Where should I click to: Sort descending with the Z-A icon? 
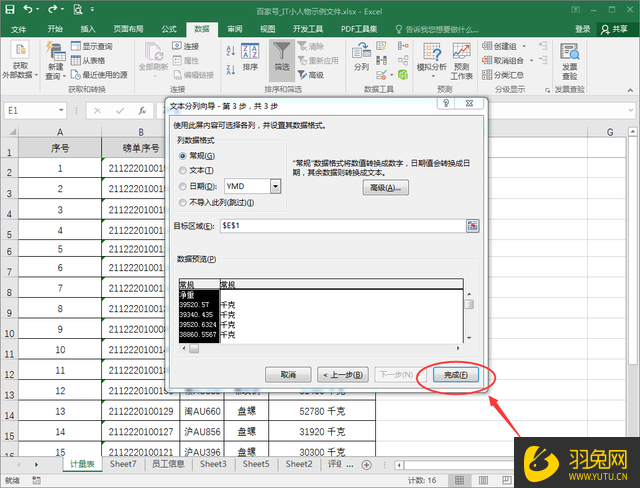tap(231, 69)
